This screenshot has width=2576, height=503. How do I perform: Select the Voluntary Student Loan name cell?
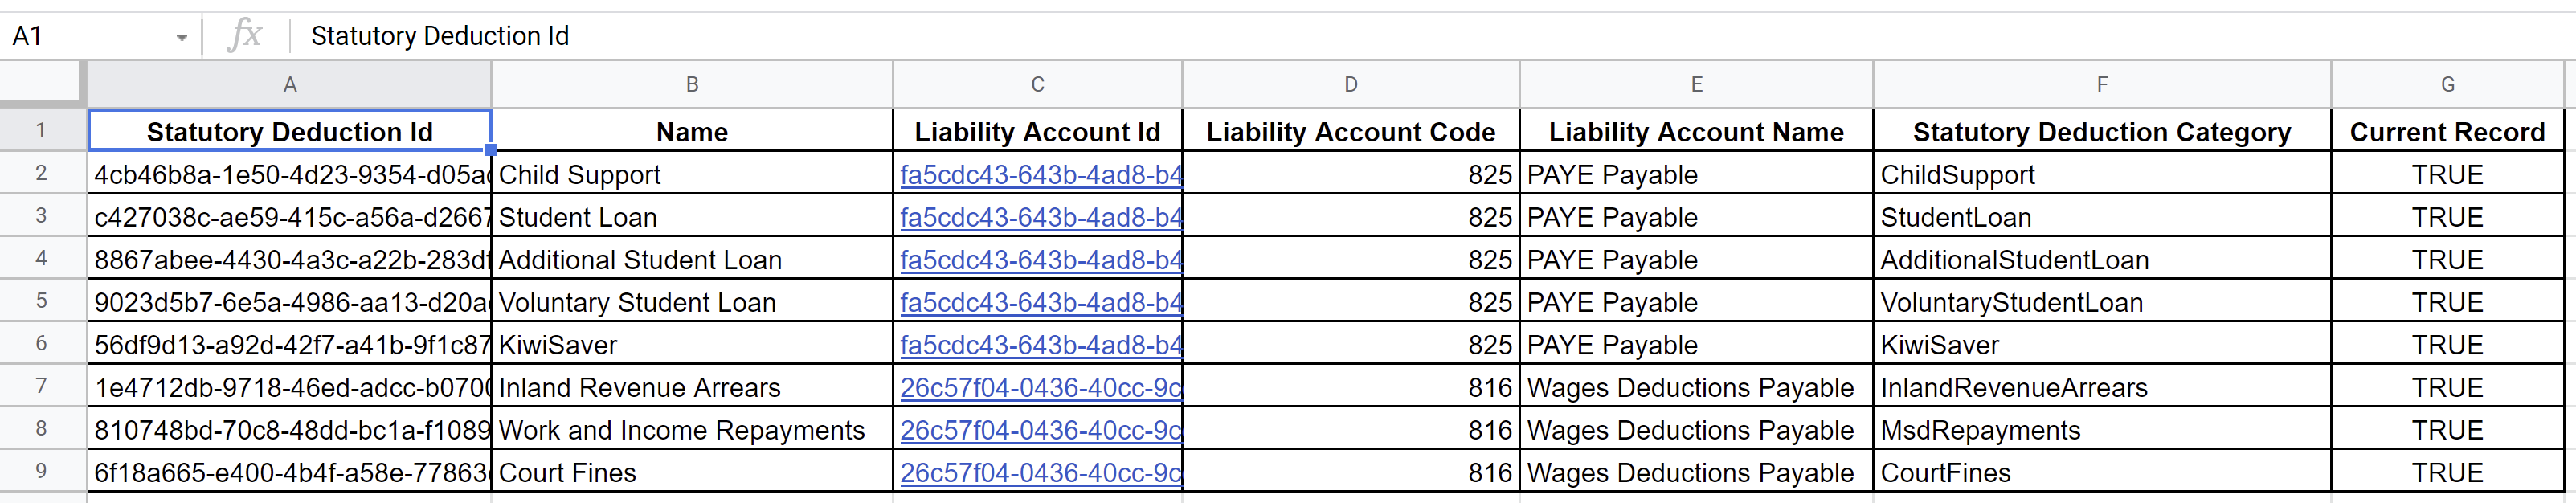pos(692,302)
